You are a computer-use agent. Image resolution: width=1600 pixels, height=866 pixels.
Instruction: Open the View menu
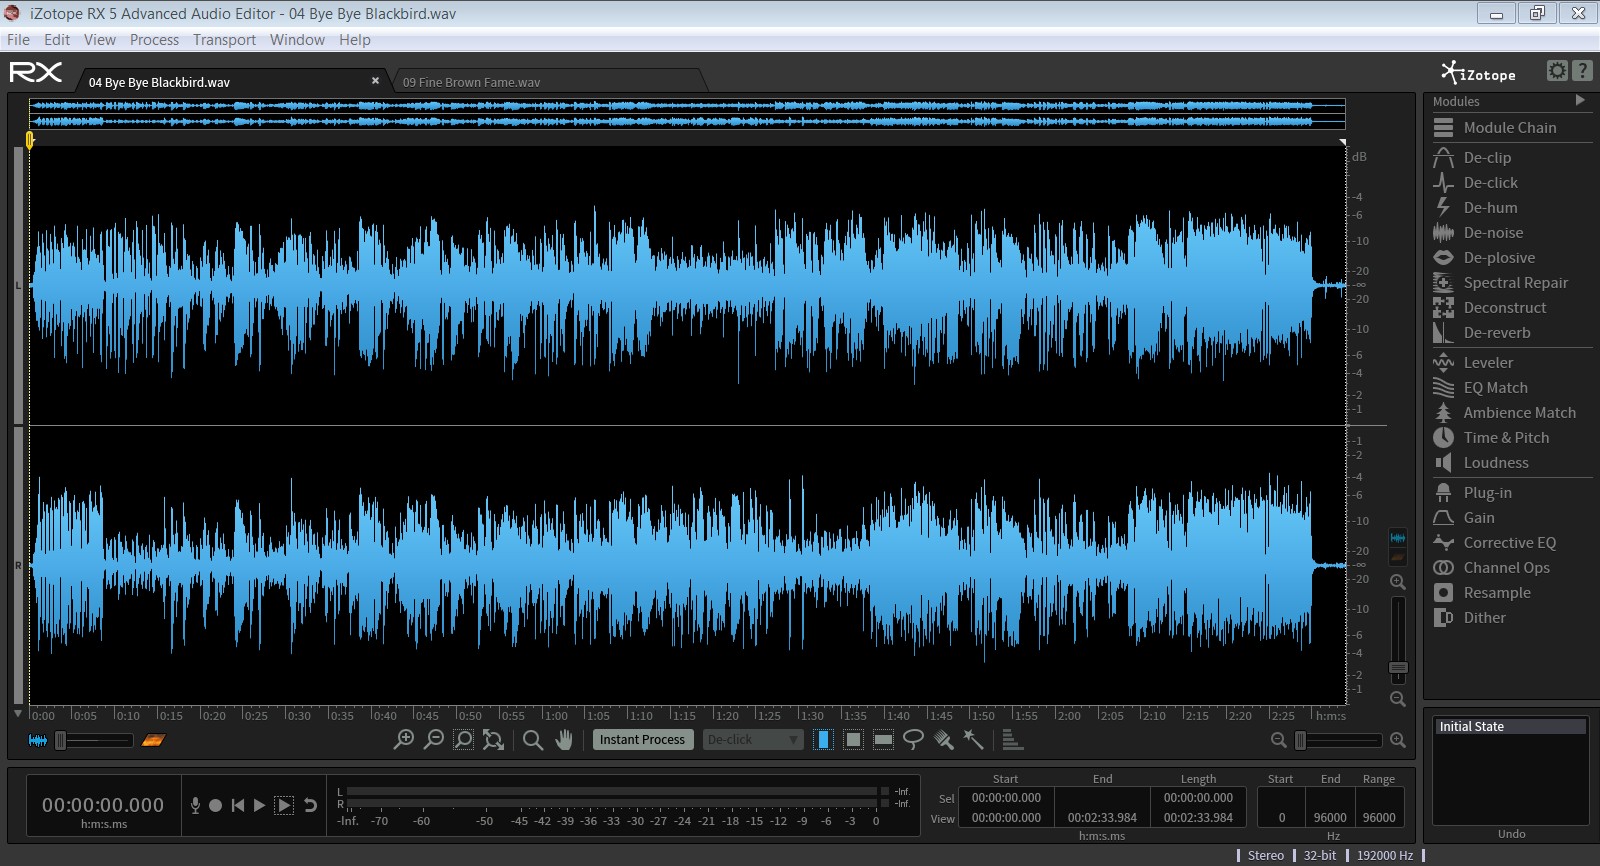pos(99,40)
